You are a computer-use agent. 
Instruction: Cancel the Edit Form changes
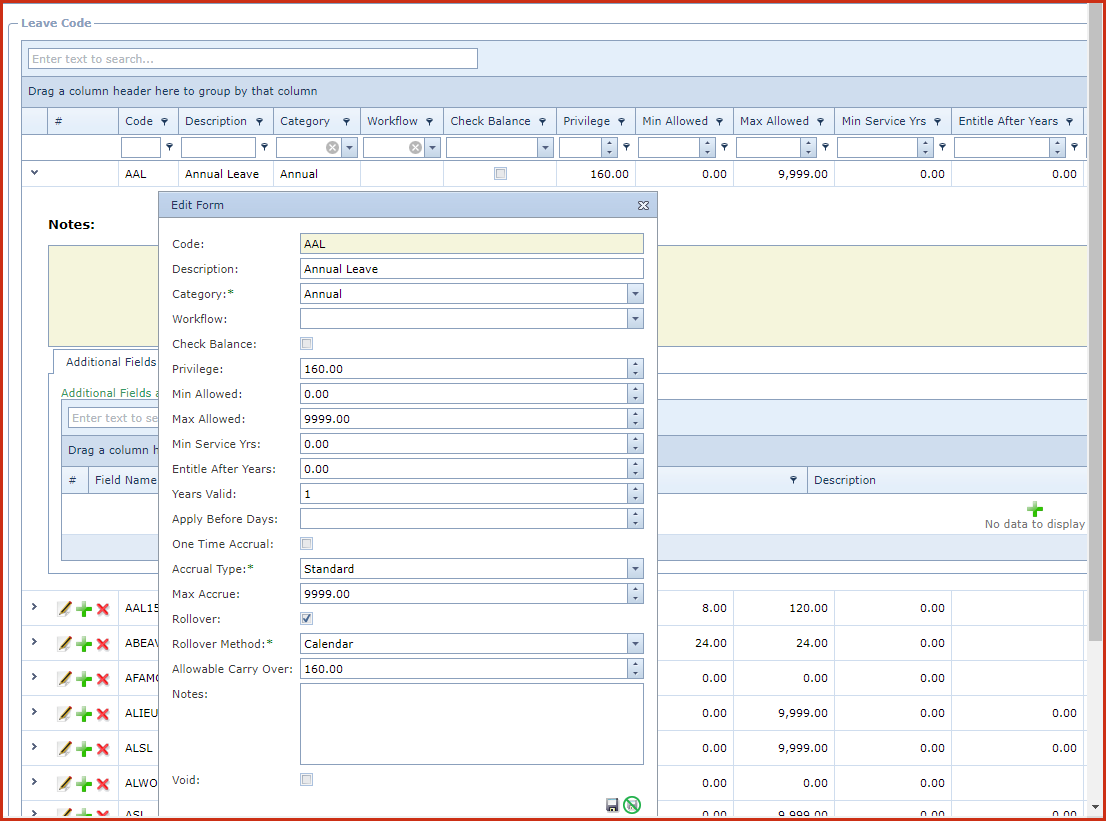tap(632, 805)
